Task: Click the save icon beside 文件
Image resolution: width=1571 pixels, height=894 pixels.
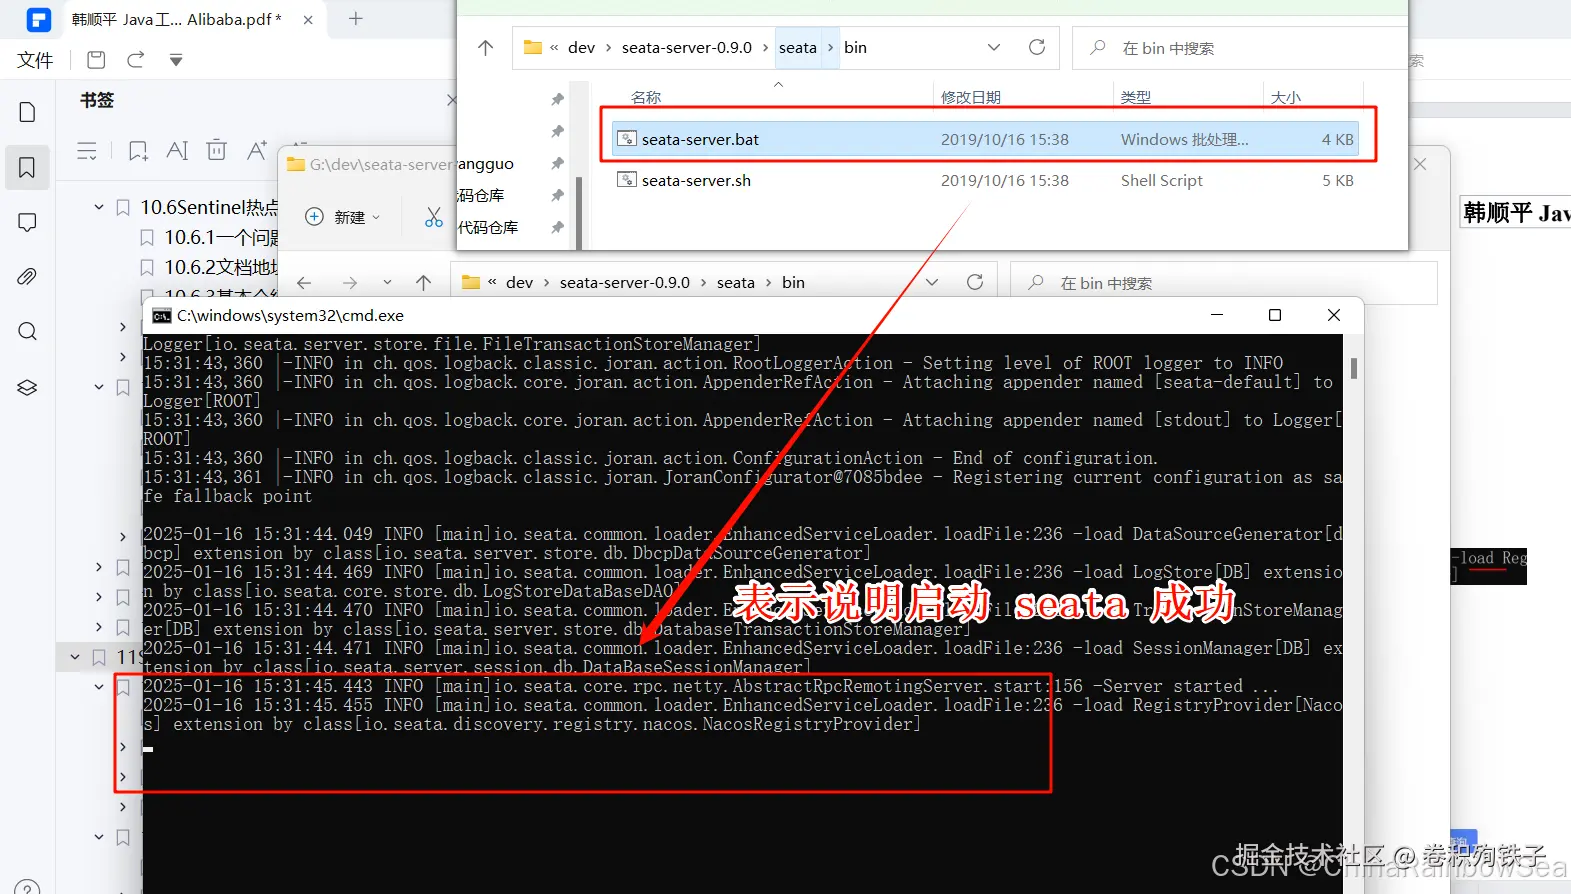Action: pyautogui.click(x=96, y=60)
